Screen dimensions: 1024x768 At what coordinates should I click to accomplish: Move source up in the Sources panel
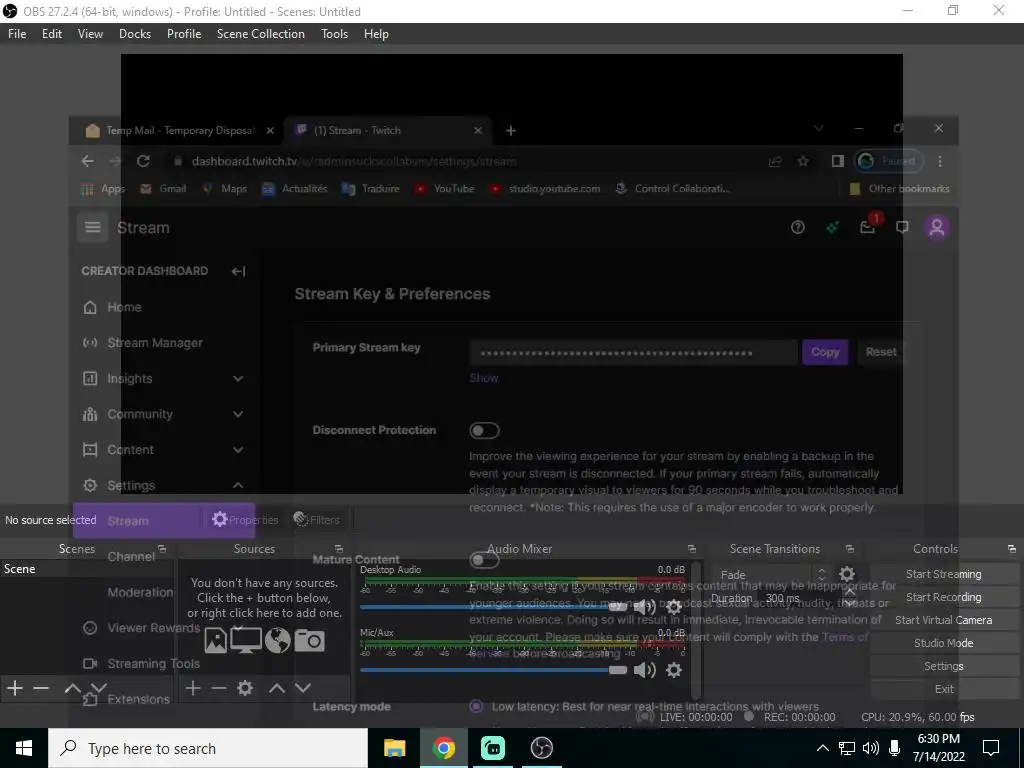click(x=277, y=688)
